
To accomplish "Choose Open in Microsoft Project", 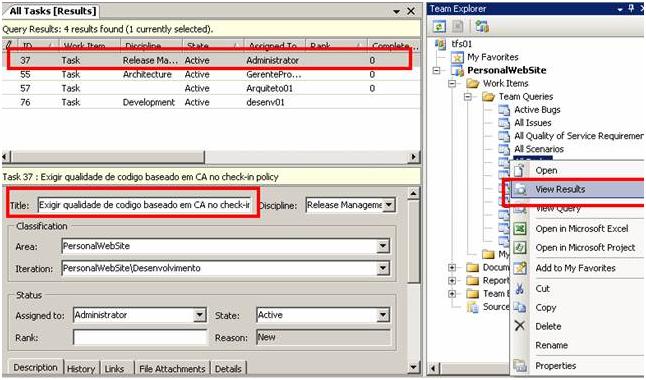I will (x=585, y=247).
